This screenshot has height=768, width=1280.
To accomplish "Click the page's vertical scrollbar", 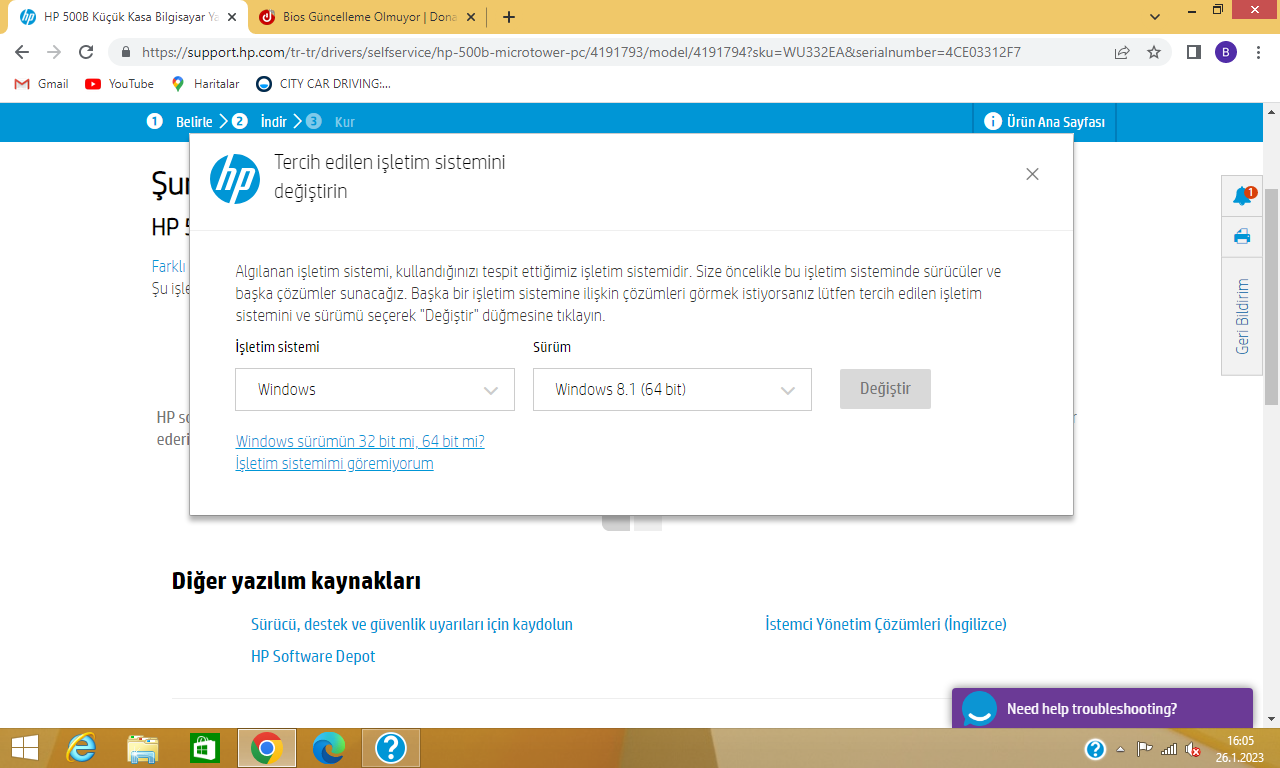I will [x=1272, y=295].
